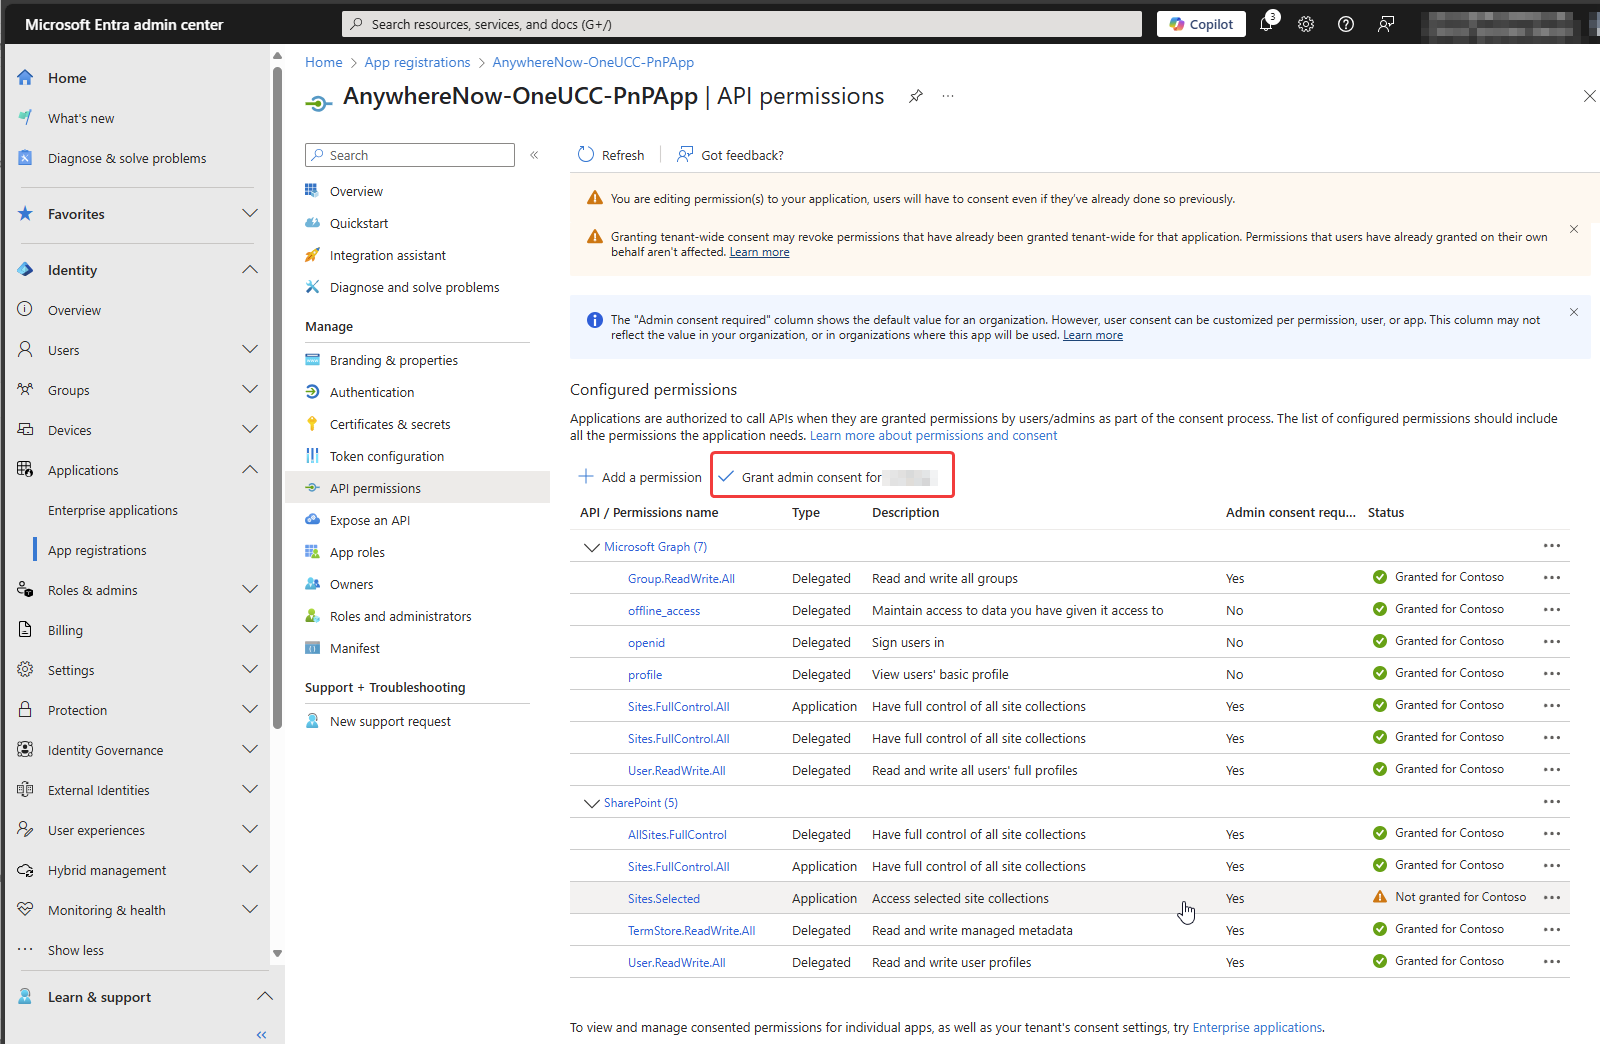Image resolution: width=1600 pixels, height=1044 pixels.
Task: Open ellipsis menu for TermStore.ReadWrite.All row
Action: [1552, 930]
